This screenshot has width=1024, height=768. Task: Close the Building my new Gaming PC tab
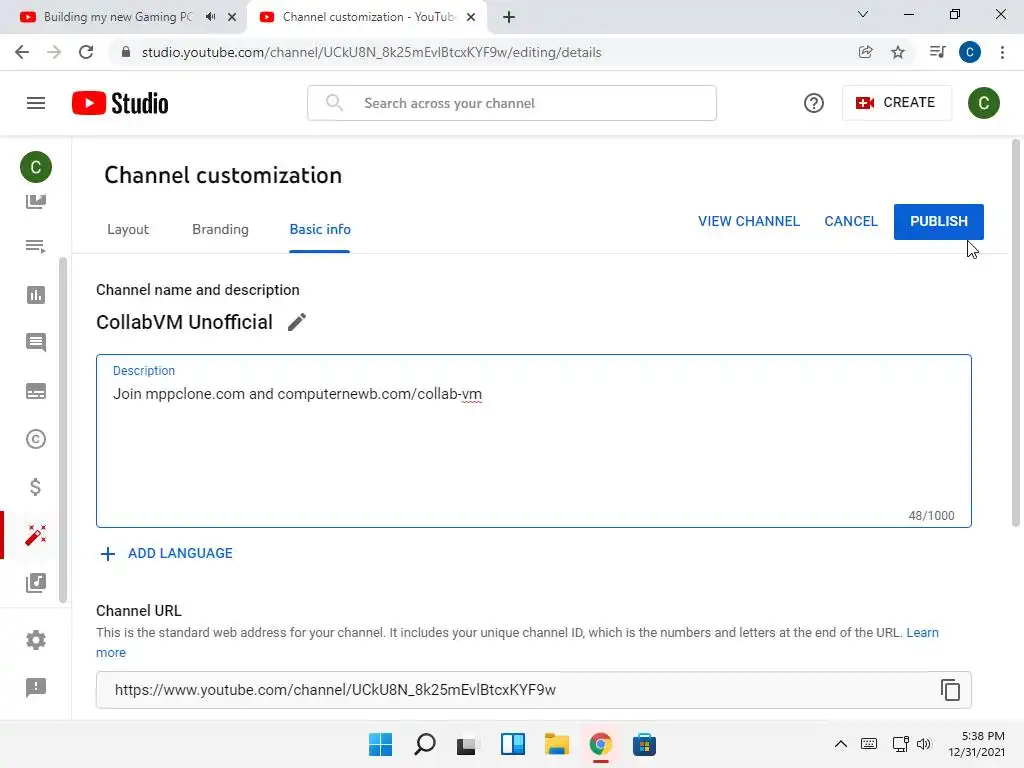point(232,17)
